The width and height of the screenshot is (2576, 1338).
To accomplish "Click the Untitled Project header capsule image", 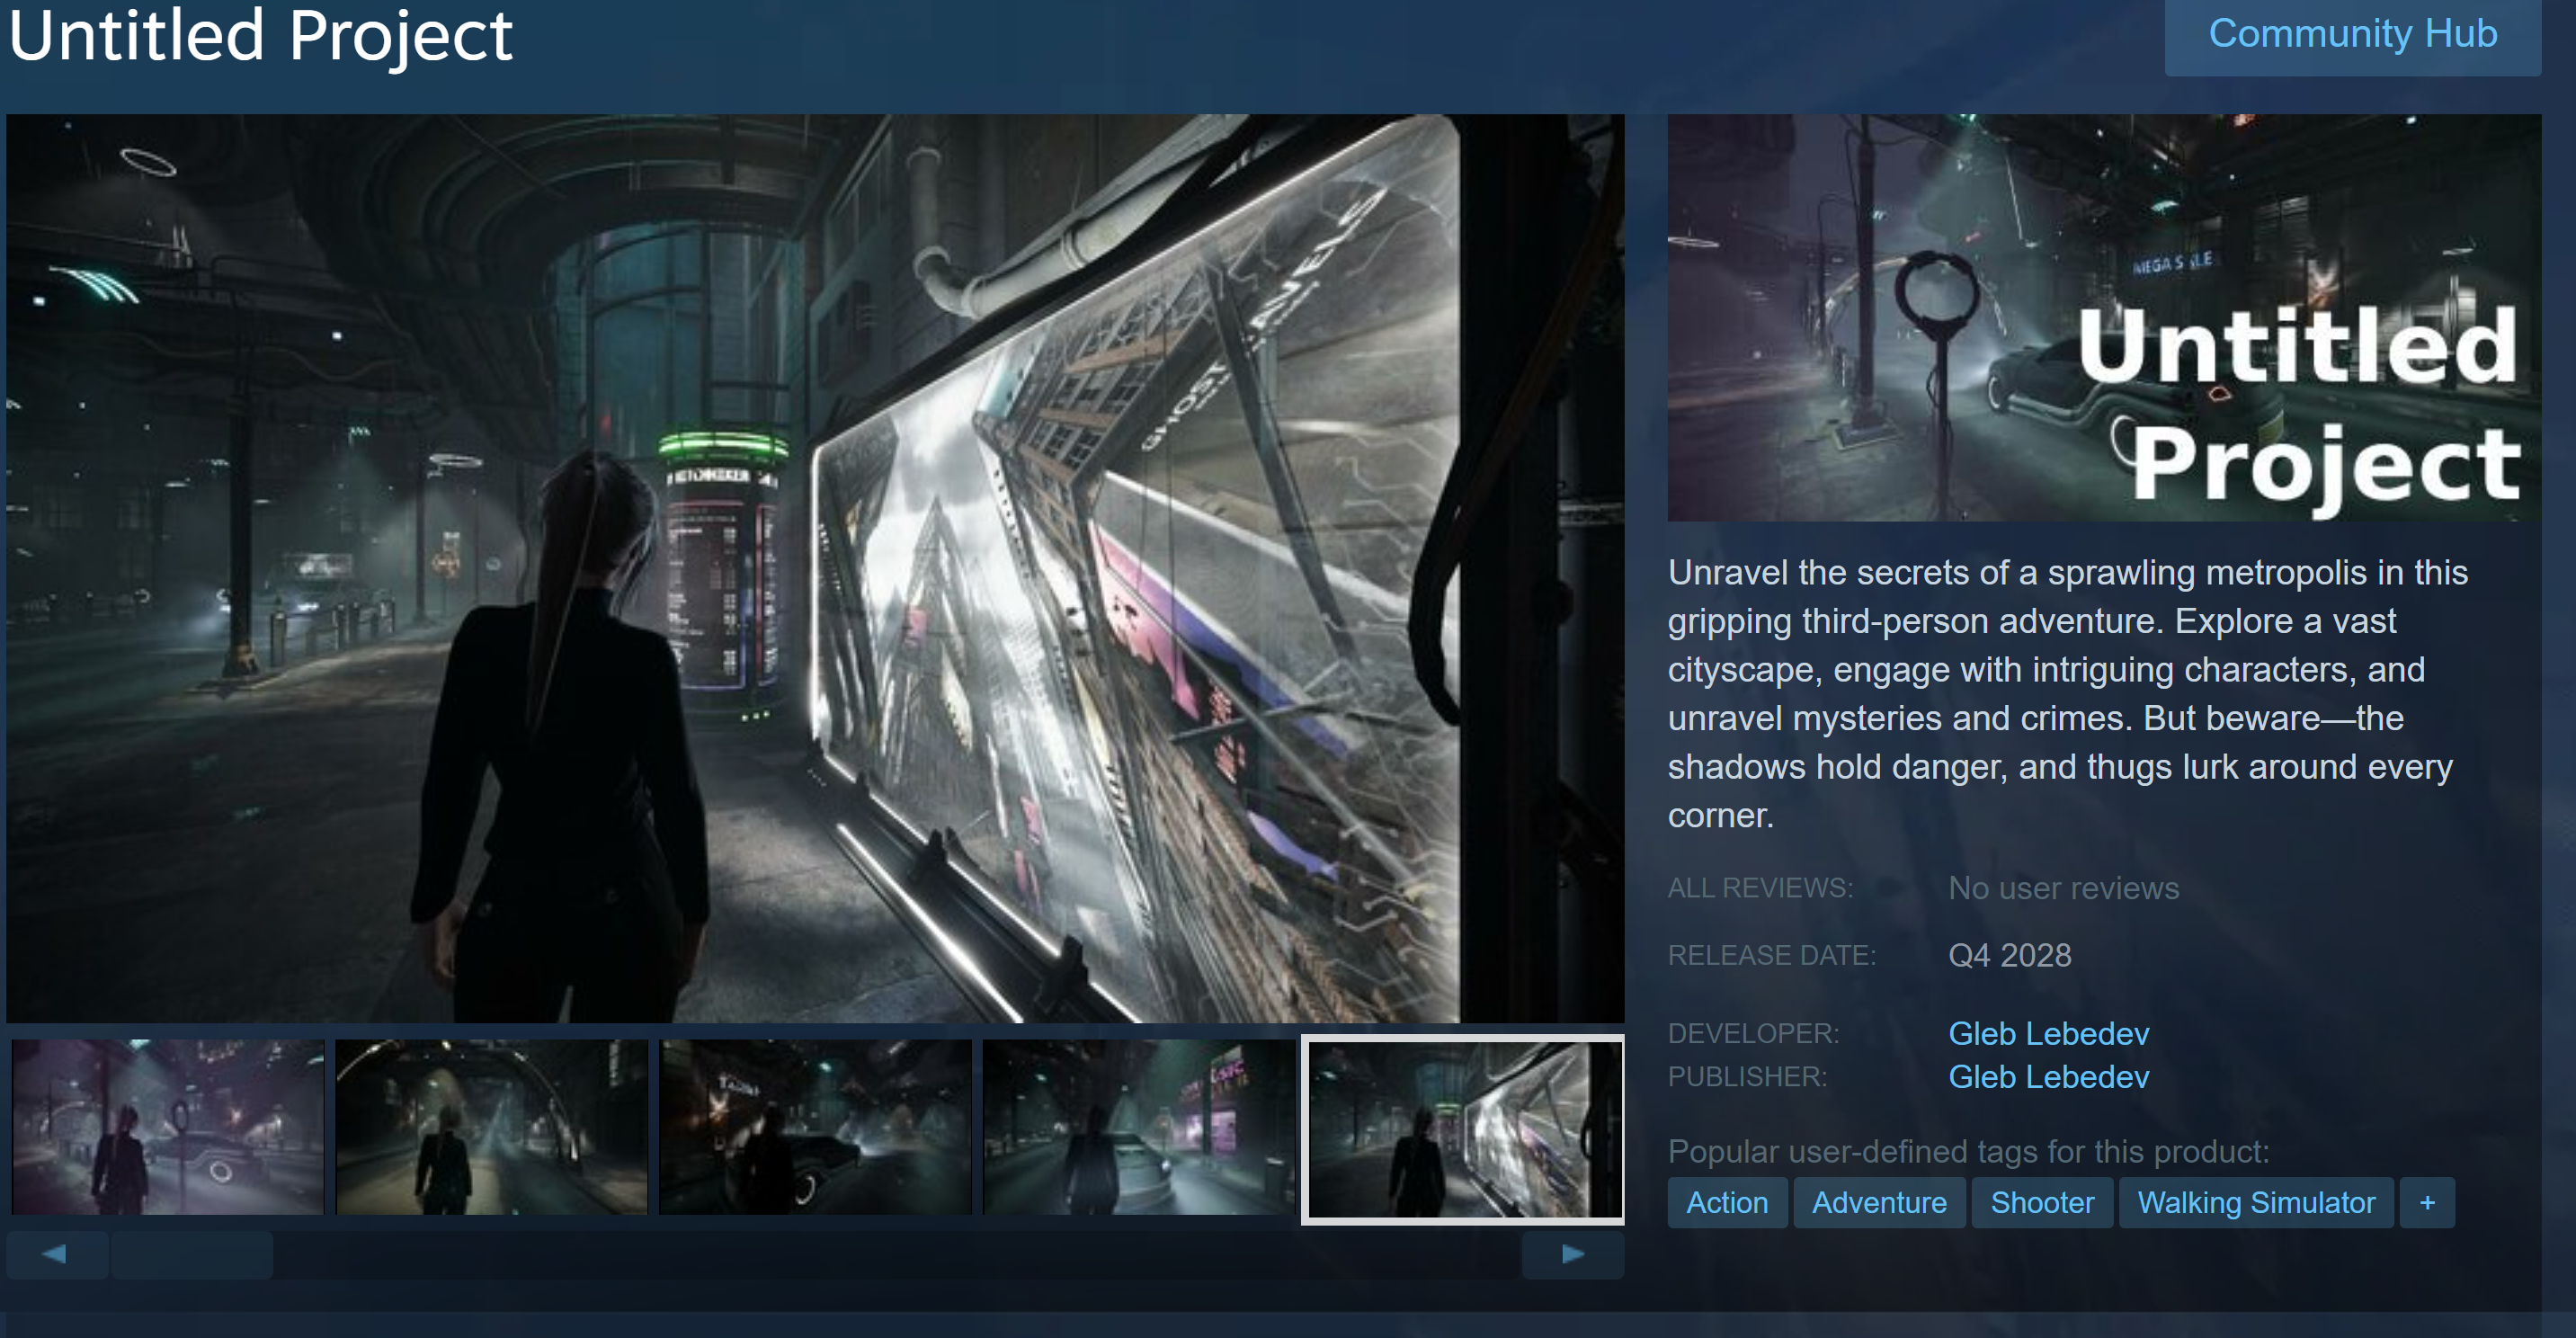I will pos(2104,317).
